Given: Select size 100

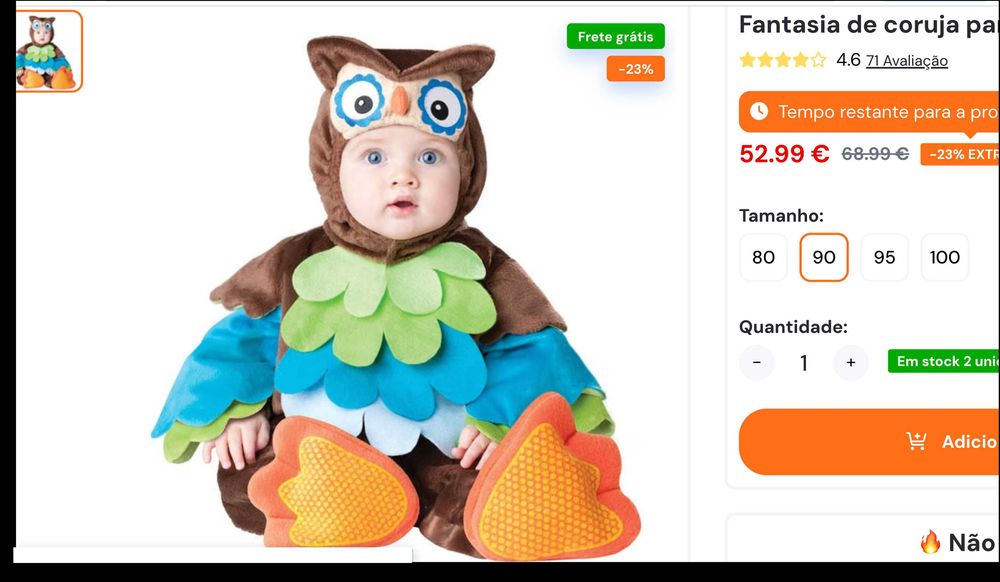Looking at the screenshot, I should (944, 257).
